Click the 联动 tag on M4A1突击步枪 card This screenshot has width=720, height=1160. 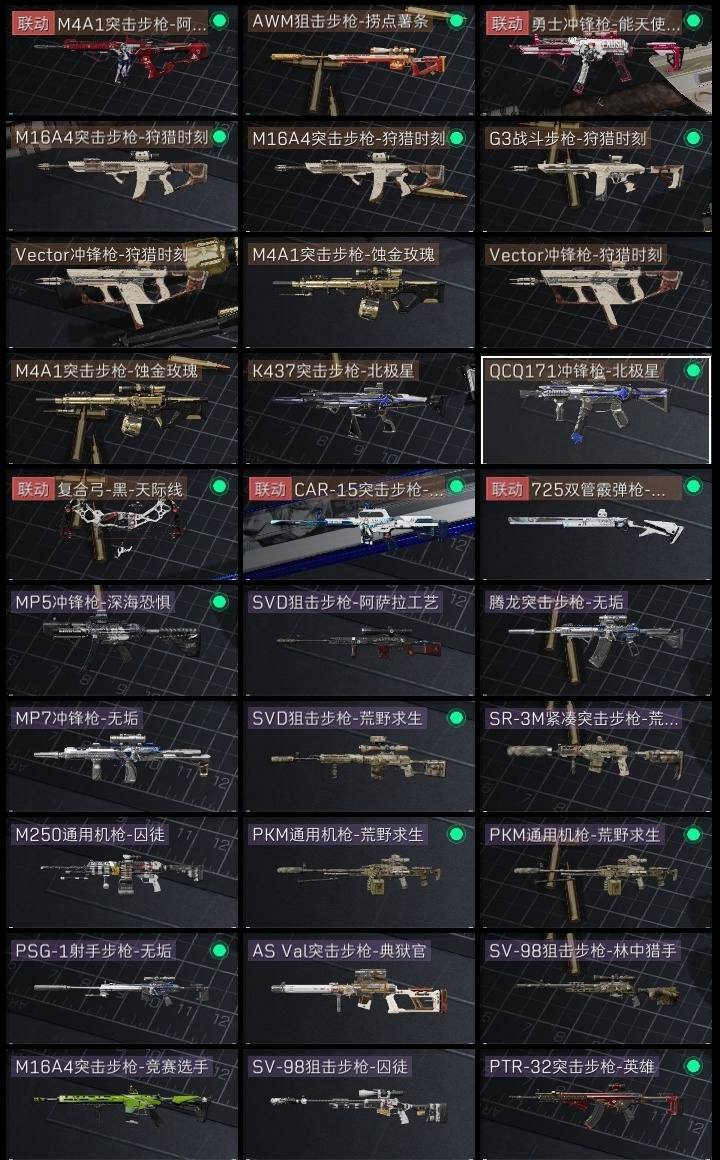click(x=33, y=23)
